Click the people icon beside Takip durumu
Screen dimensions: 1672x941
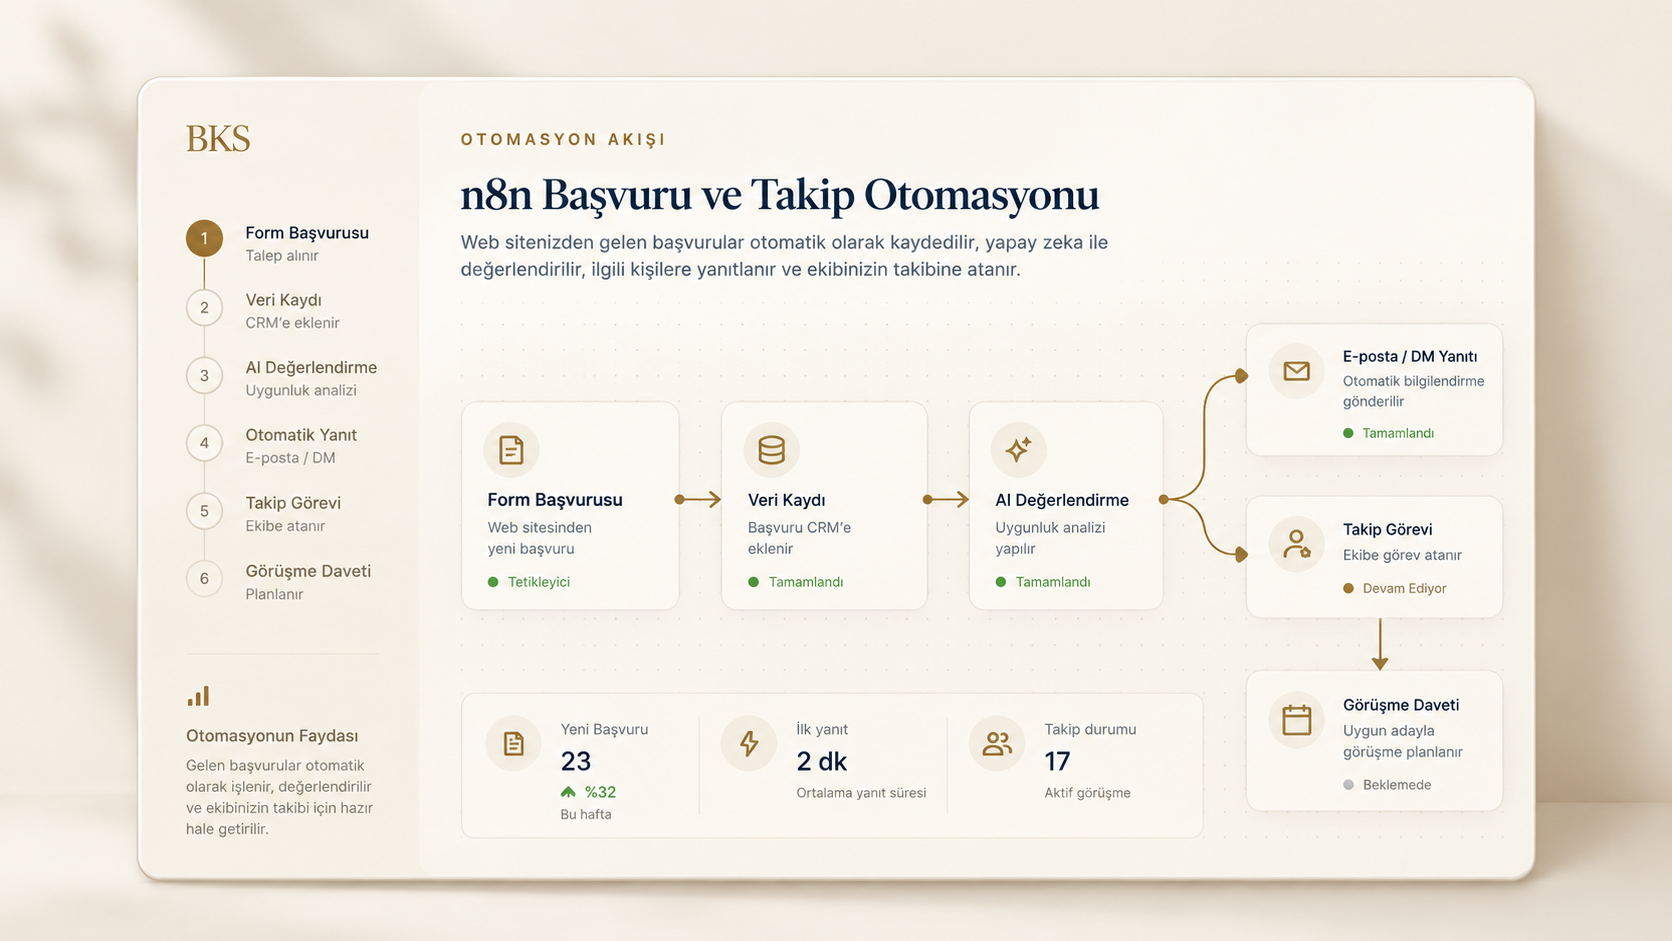(x=997, y=743)
